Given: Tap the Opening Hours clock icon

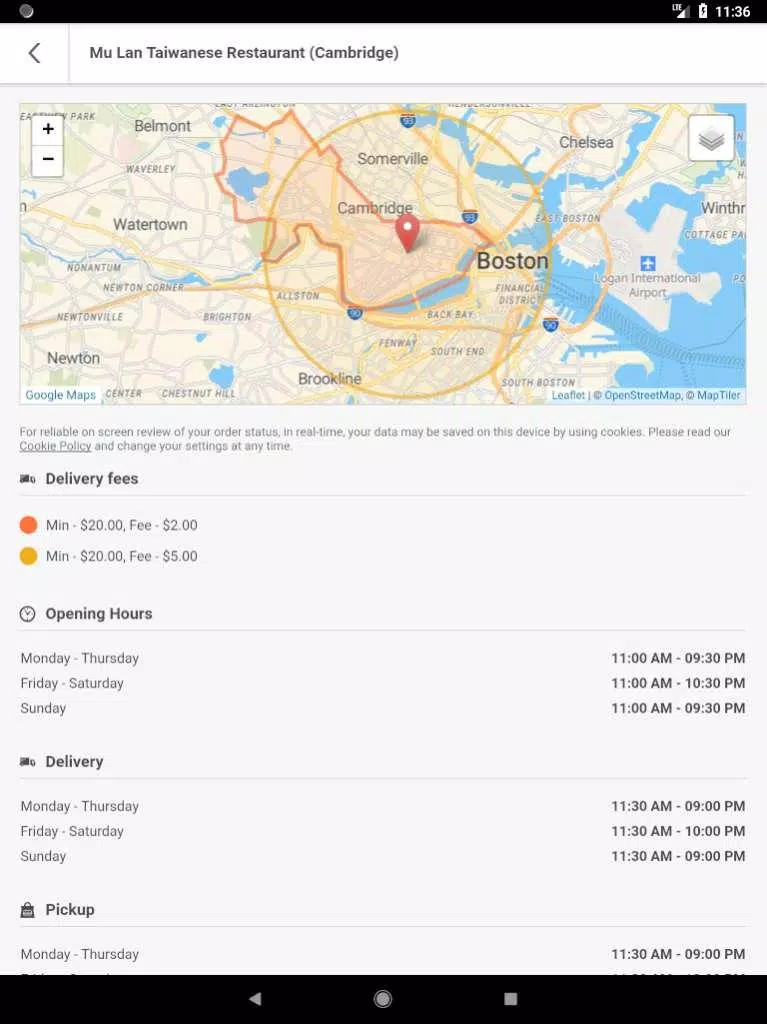Looking at the screenshot, I should click(x=27, y=614).
